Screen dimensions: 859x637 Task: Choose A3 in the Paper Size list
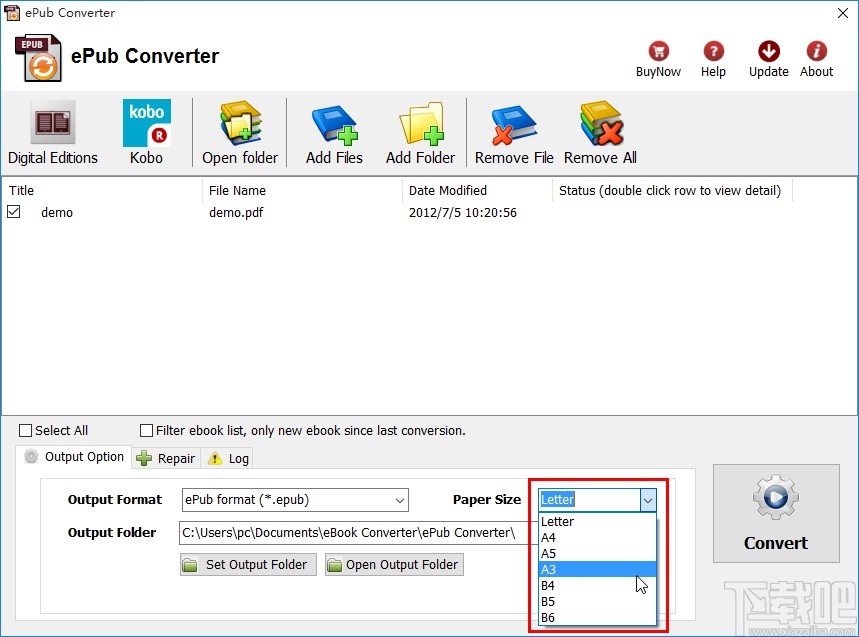[x=597, y=569]
